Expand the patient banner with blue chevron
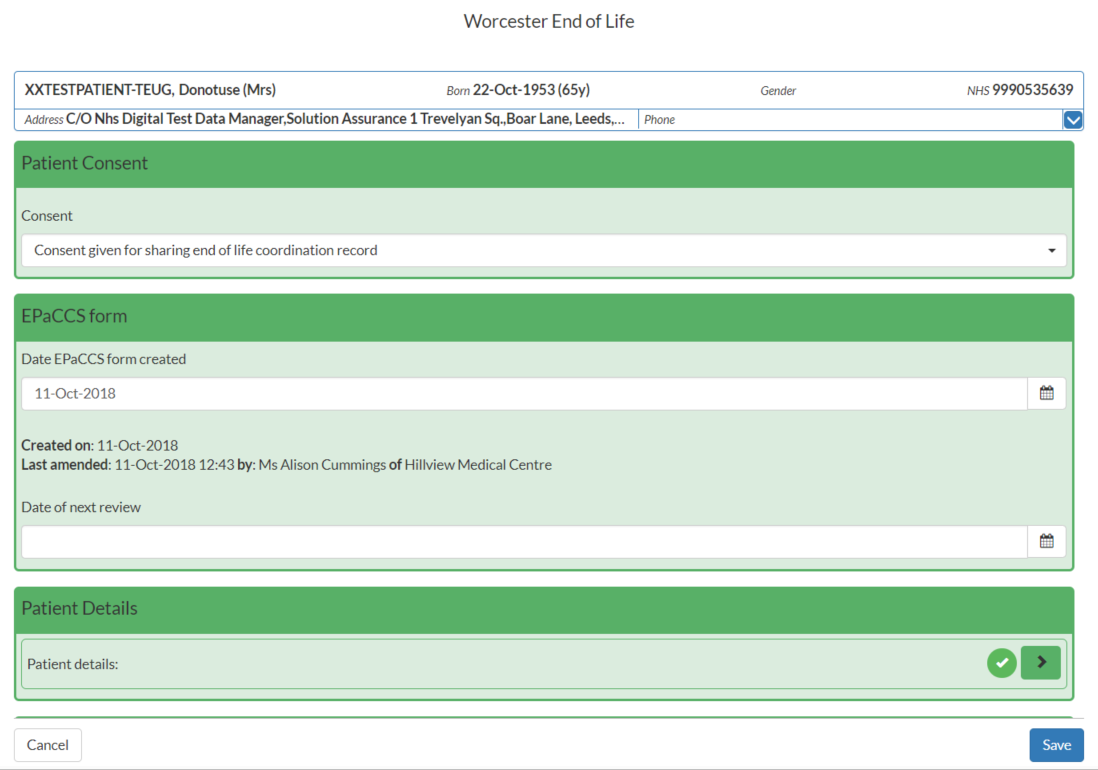Image resolution: width=1098 pixels, height=770 pixels. (x=1073, y=120)
